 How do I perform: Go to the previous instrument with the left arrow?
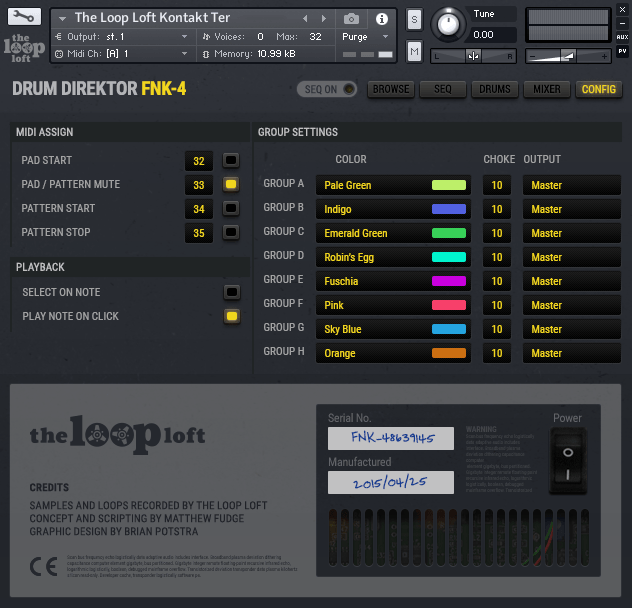click(x=305, y=18)
